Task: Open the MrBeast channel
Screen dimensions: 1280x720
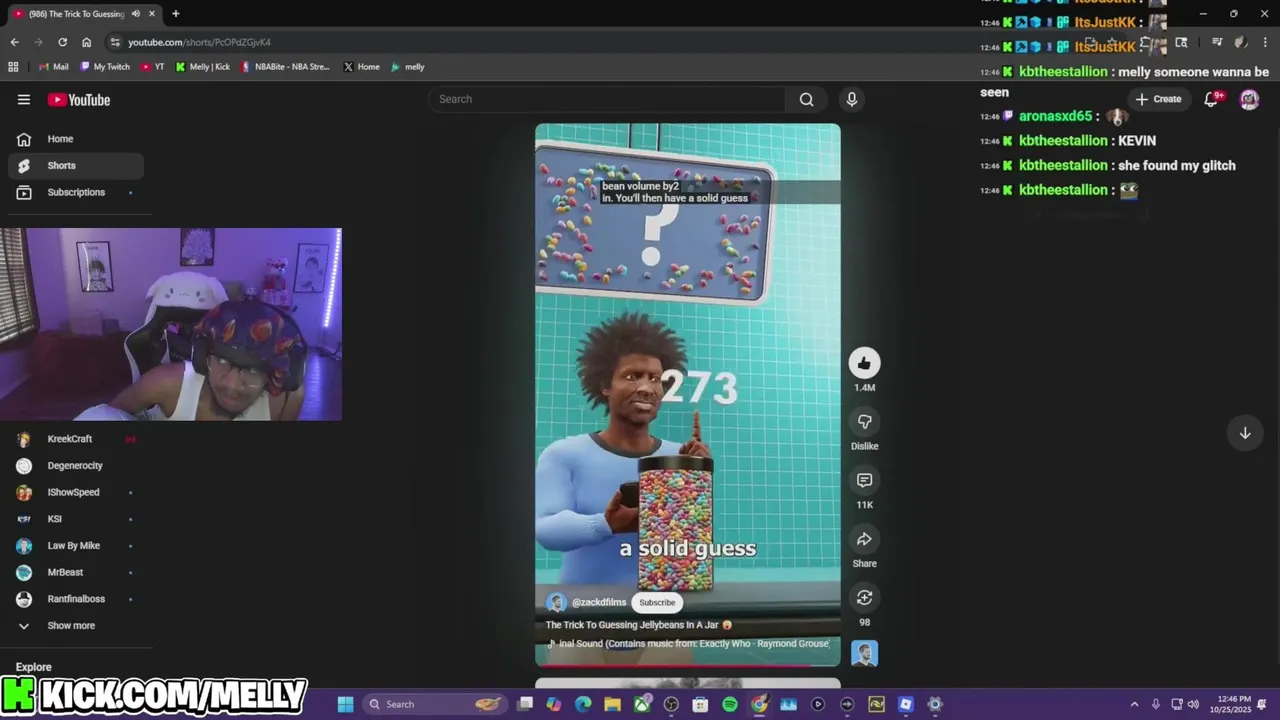Action: click(76, 572)
